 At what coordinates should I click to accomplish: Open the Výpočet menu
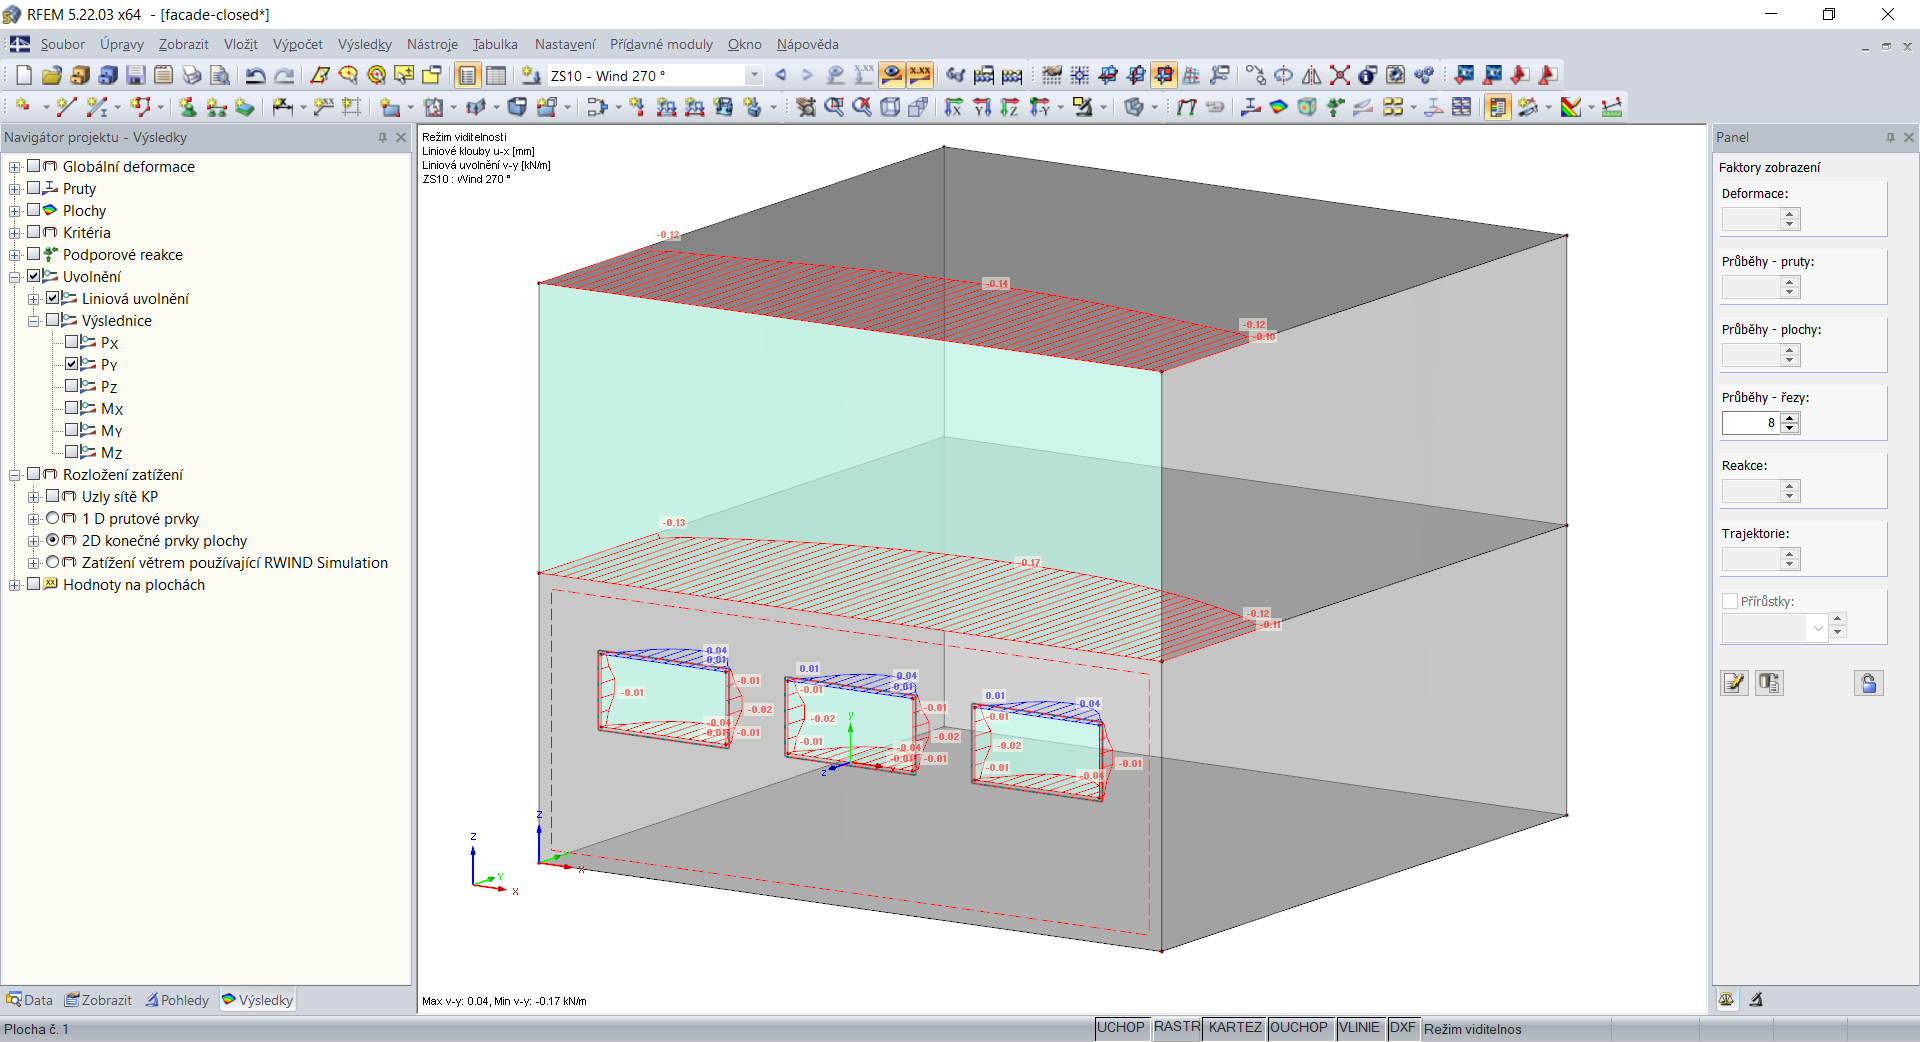[x=298, y=44]
